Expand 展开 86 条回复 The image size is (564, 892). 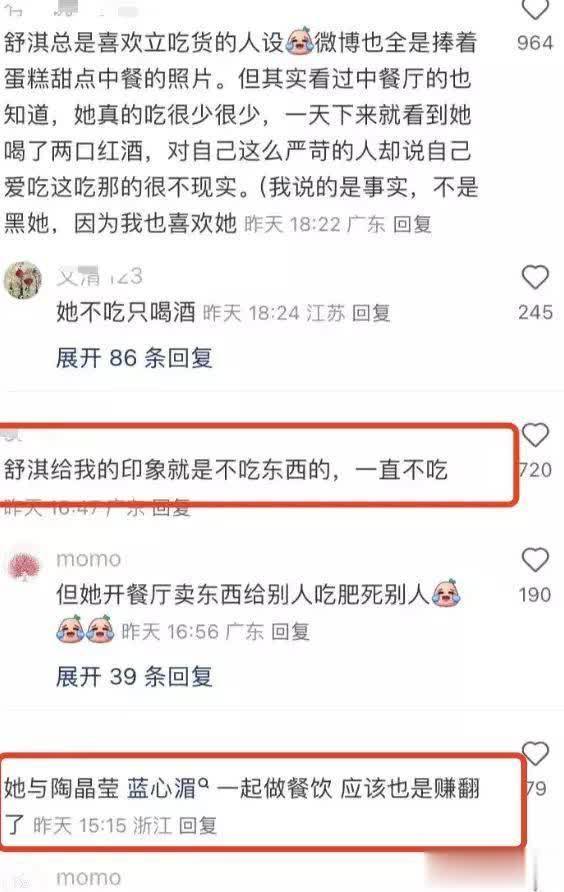point(134,358)
